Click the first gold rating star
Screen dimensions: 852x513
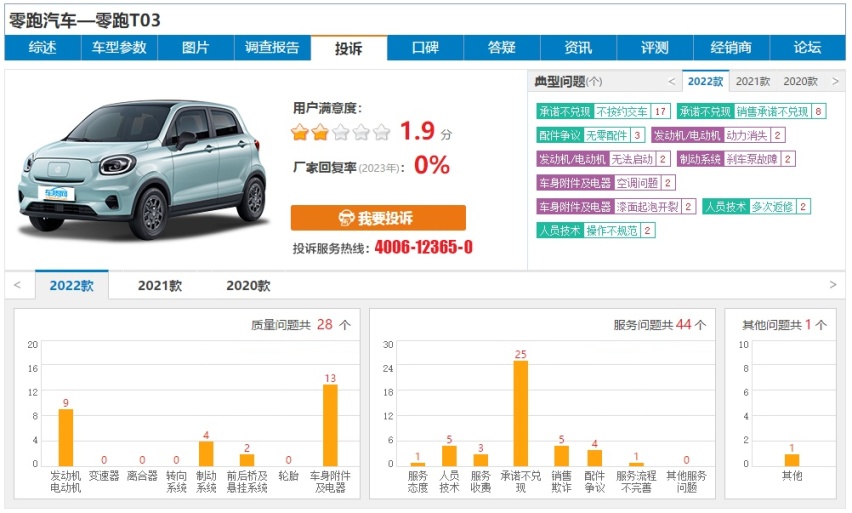pos(299,132)
